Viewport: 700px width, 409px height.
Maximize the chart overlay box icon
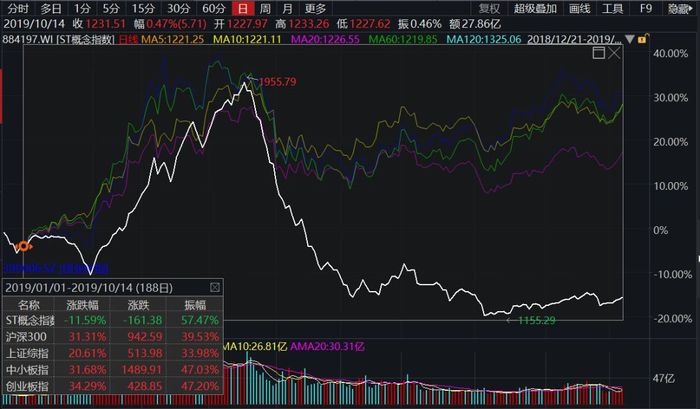pos(599,53)
